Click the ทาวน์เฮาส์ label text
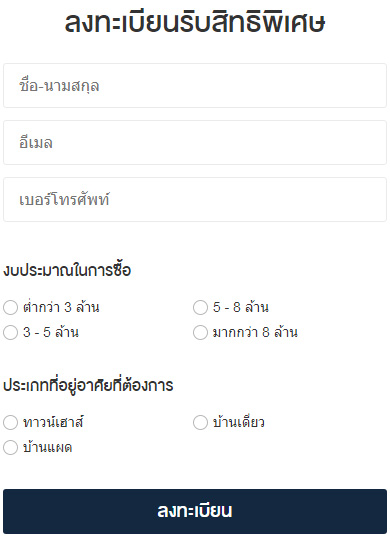This screenshot has width=390, height=540. tap(53, 422)
